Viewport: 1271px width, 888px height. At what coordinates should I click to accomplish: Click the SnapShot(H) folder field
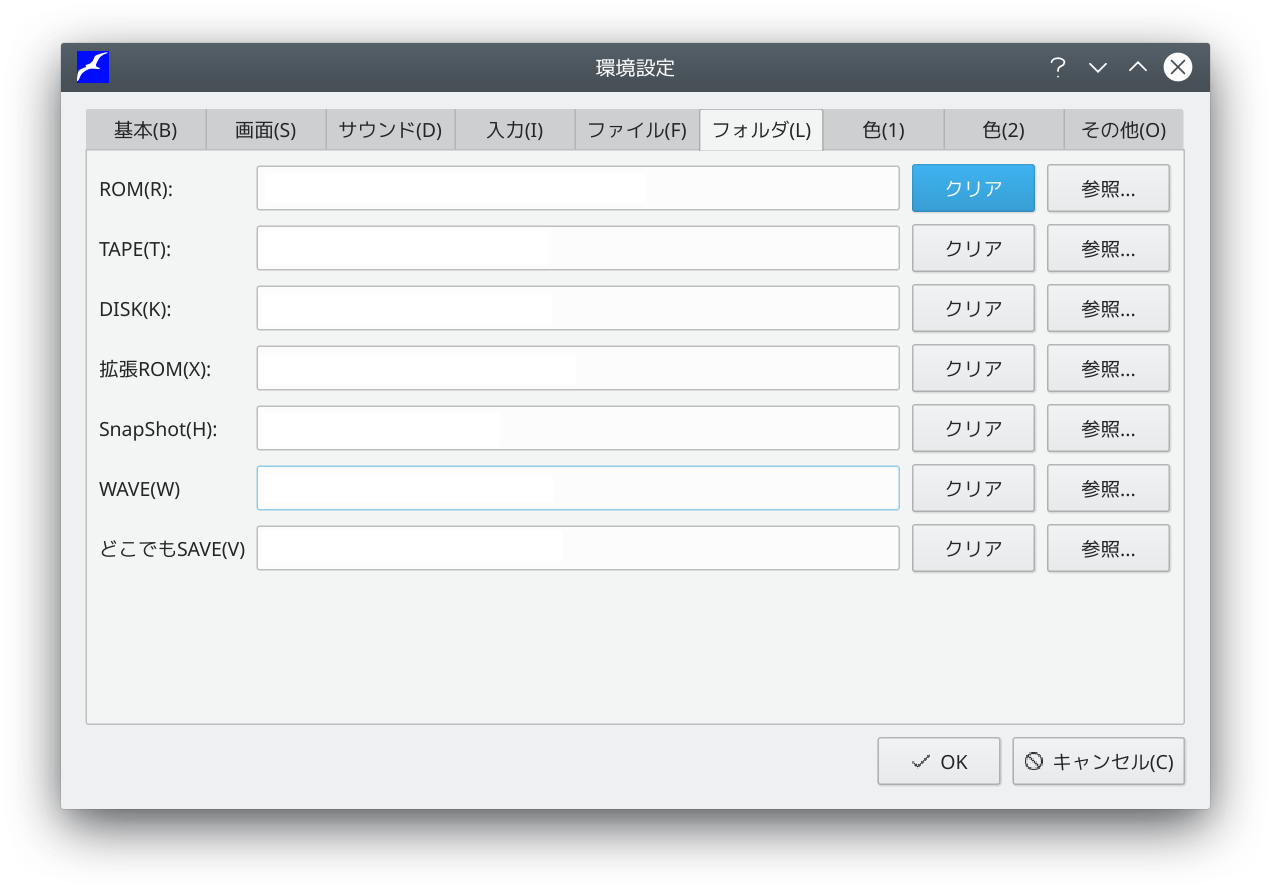pyautogui.click(x=578, y=428)
